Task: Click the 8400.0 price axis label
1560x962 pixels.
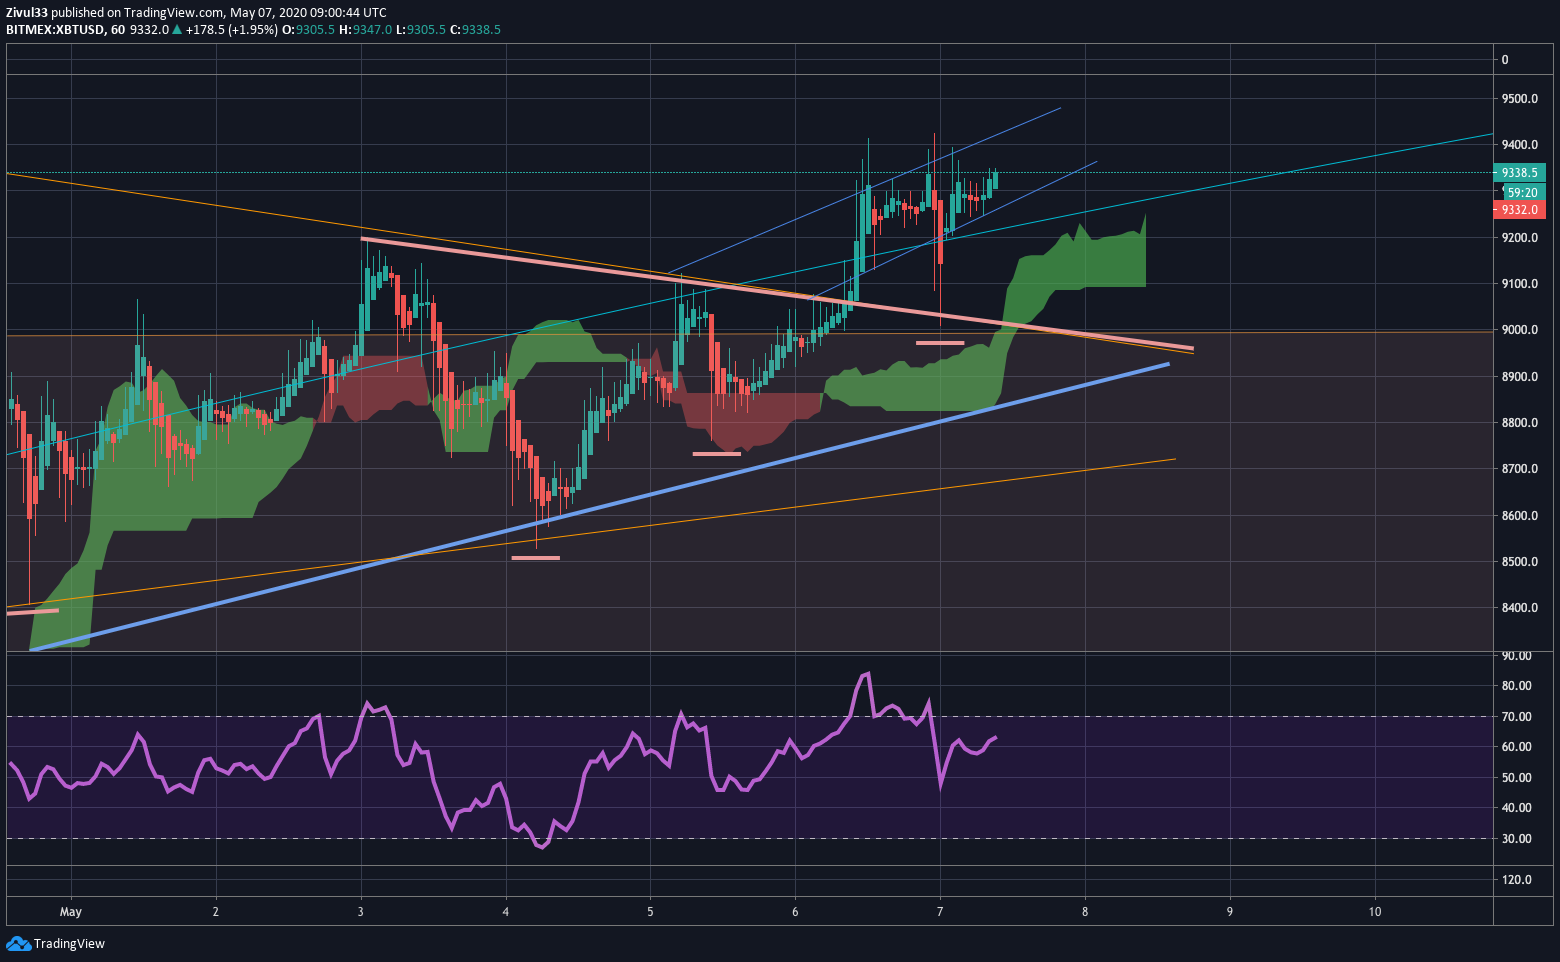Action: (1519, 608)
